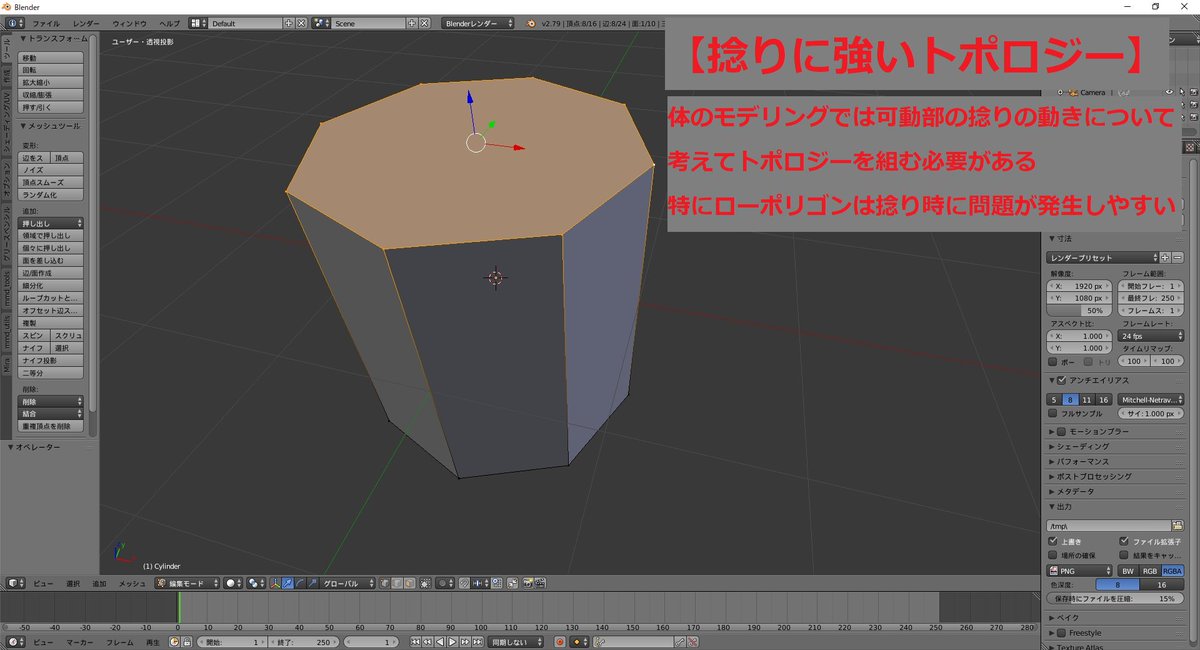Toggle the File Extensions (ファイル拡張子) checkbox
The width and height of the screenshot is (1200, 650).
[1124, 541]
